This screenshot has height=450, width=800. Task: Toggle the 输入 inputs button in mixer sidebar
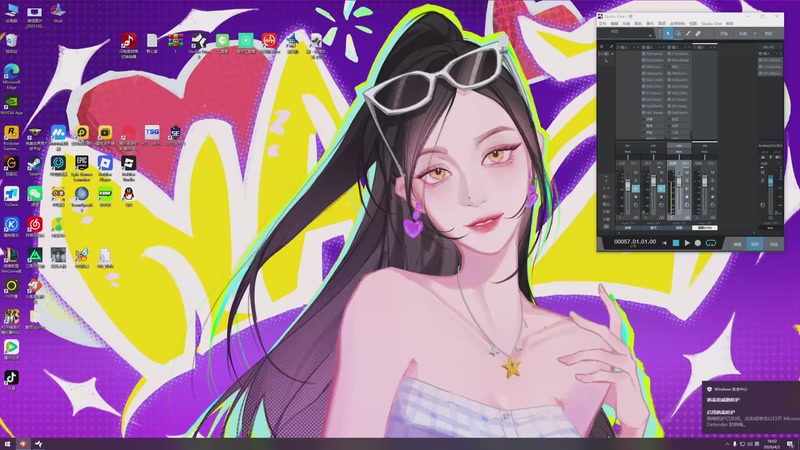click(x=606, y=196)
